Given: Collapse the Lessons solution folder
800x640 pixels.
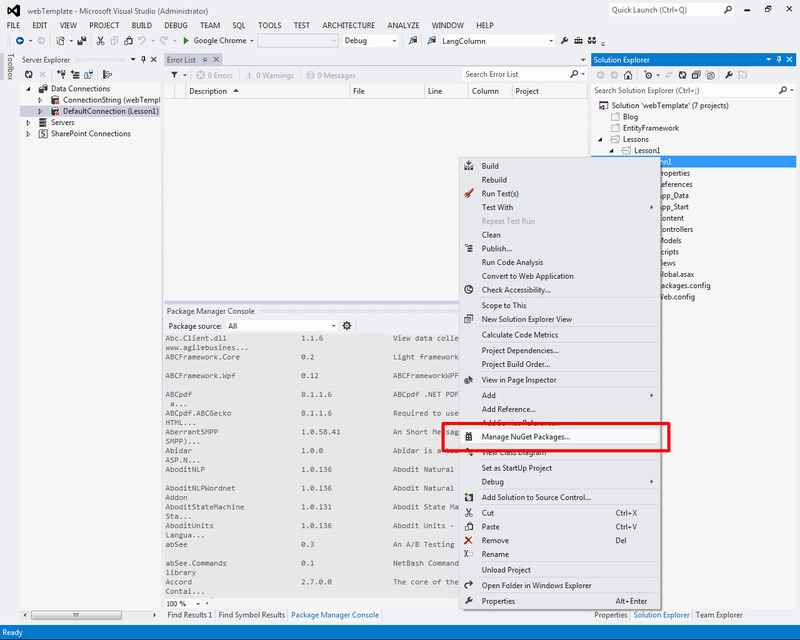Looking at the screenshot, I should [601, 139].
